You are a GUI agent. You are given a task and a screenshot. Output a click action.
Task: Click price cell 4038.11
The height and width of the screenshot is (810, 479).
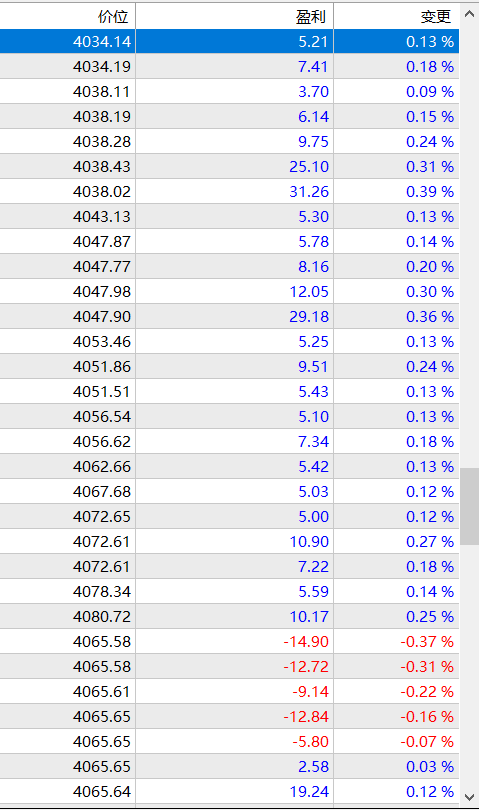pos(102,92)
